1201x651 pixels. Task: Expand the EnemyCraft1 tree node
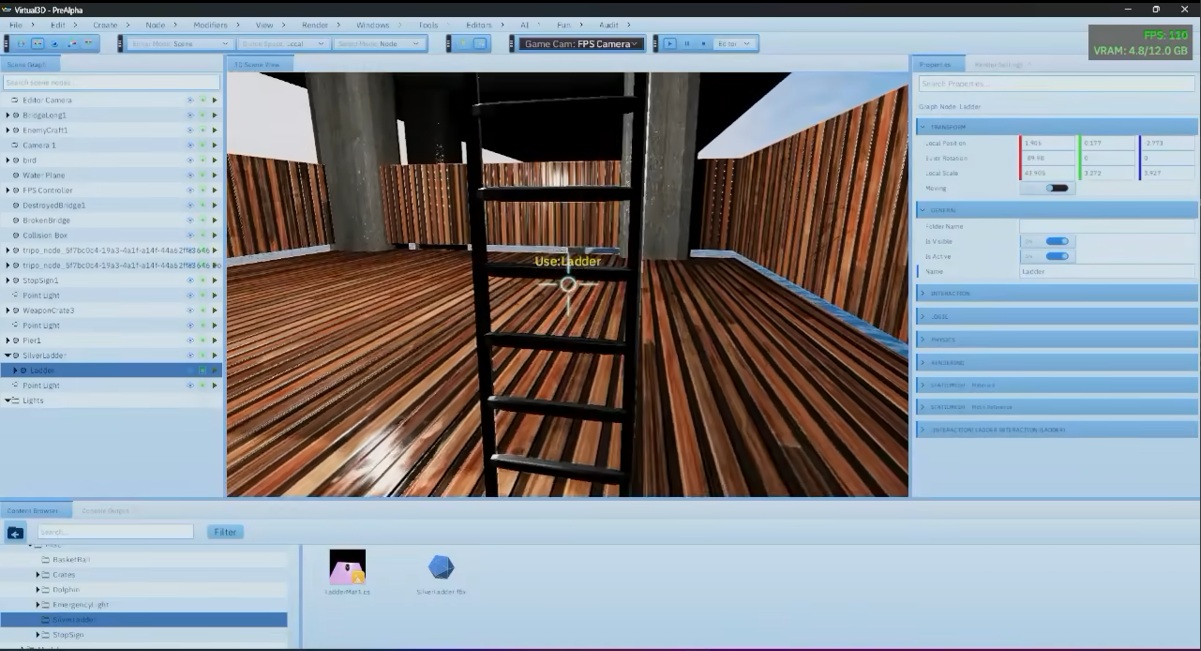(7, 130)
